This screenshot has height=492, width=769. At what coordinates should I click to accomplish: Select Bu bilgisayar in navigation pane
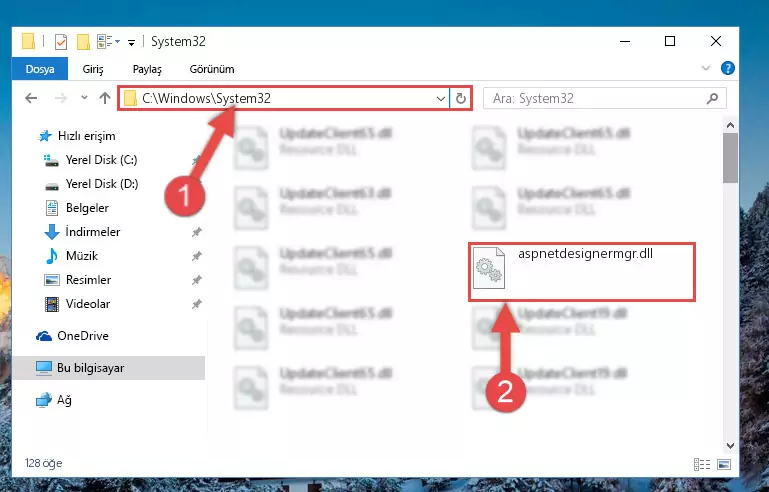pos(108,368)
